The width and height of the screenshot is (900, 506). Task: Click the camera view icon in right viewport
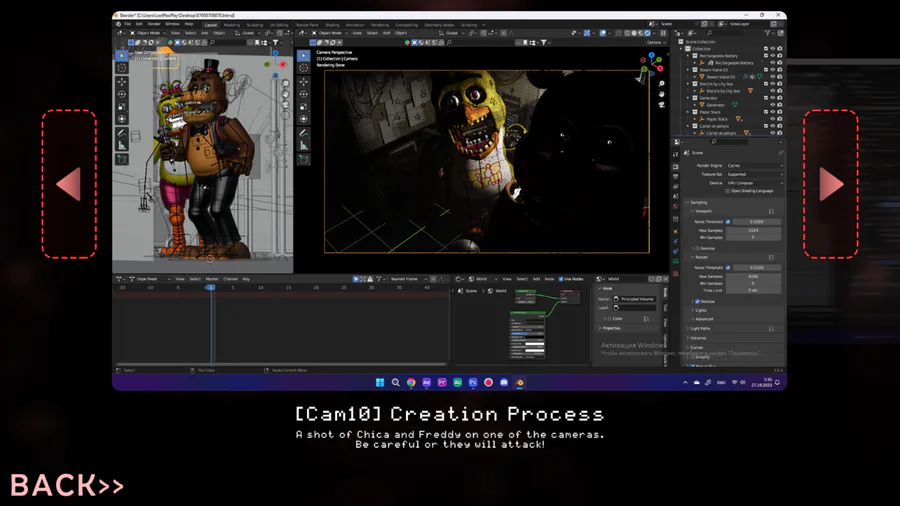click(x=661, y=104)
